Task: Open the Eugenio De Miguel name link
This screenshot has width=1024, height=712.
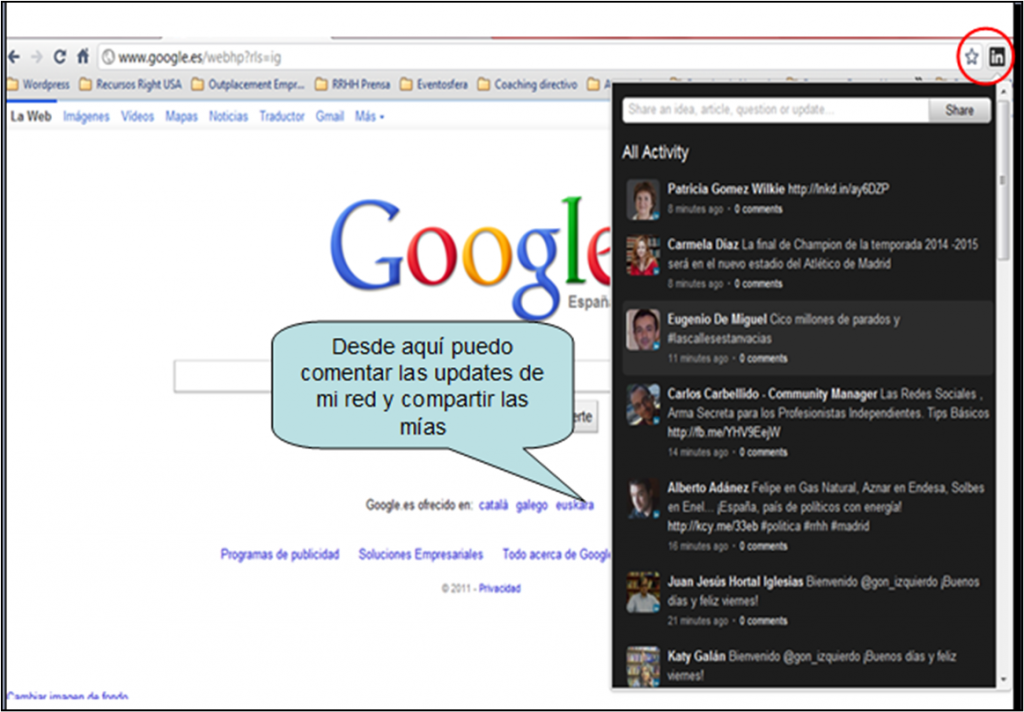Action: coord(716,319)
